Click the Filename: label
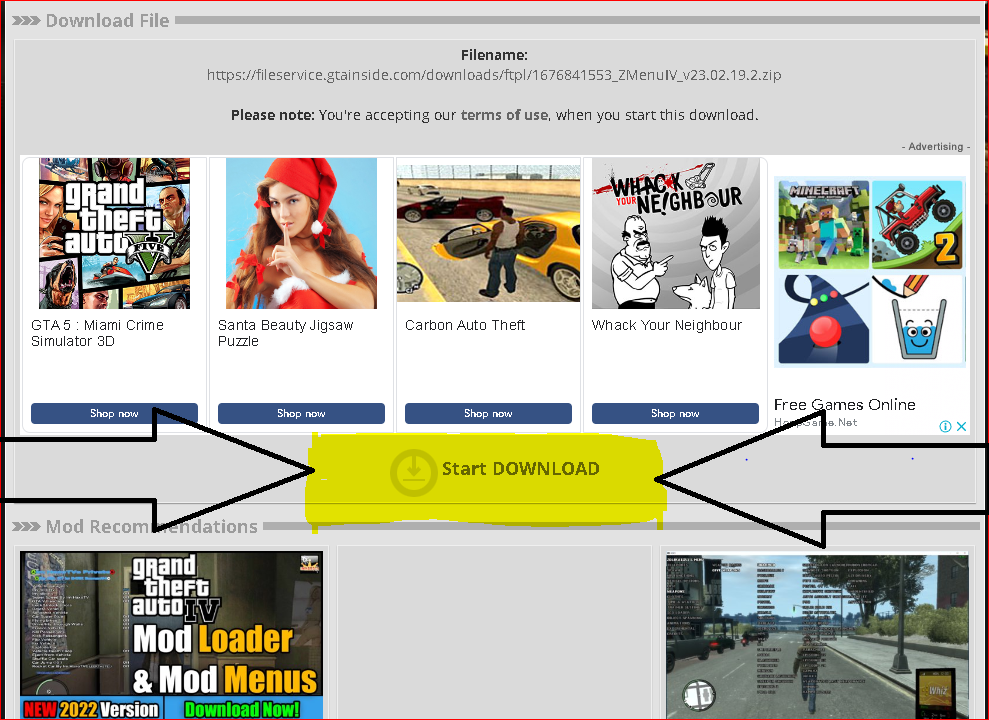Image resolution: width=989 pixels, height=720 pixels. pos(494,55)
